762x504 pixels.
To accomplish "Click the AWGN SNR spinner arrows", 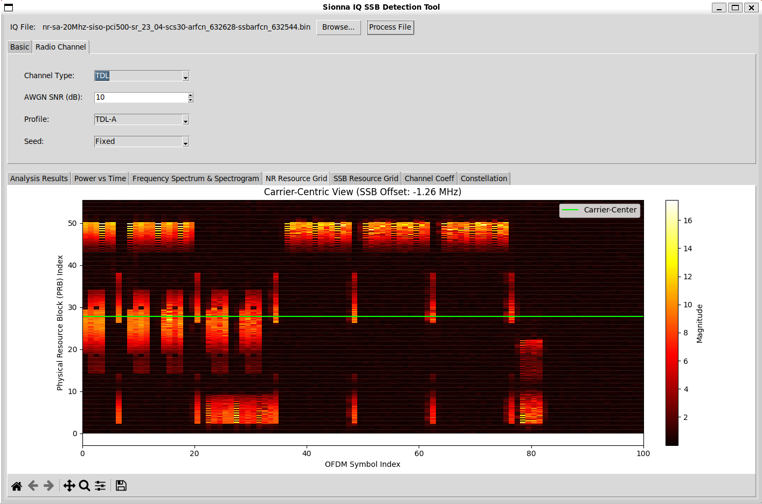I will 190,98.
